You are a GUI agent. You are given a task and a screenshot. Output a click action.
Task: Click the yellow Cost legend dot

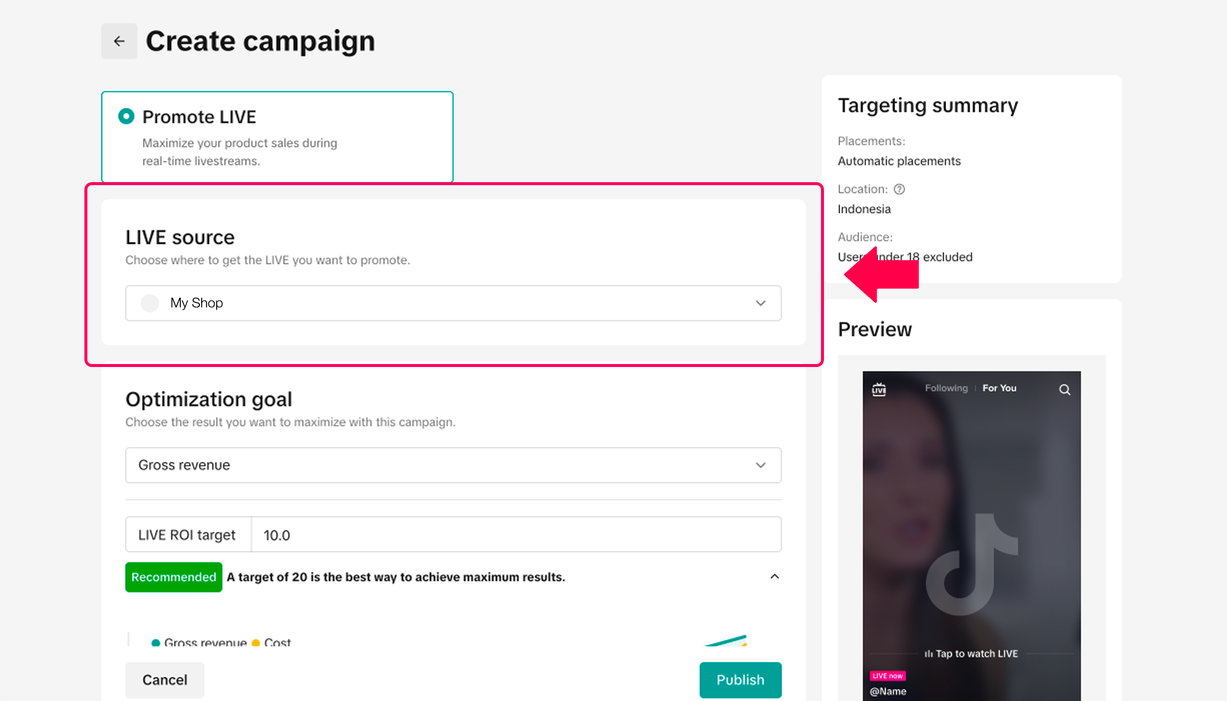coord(256,643)
